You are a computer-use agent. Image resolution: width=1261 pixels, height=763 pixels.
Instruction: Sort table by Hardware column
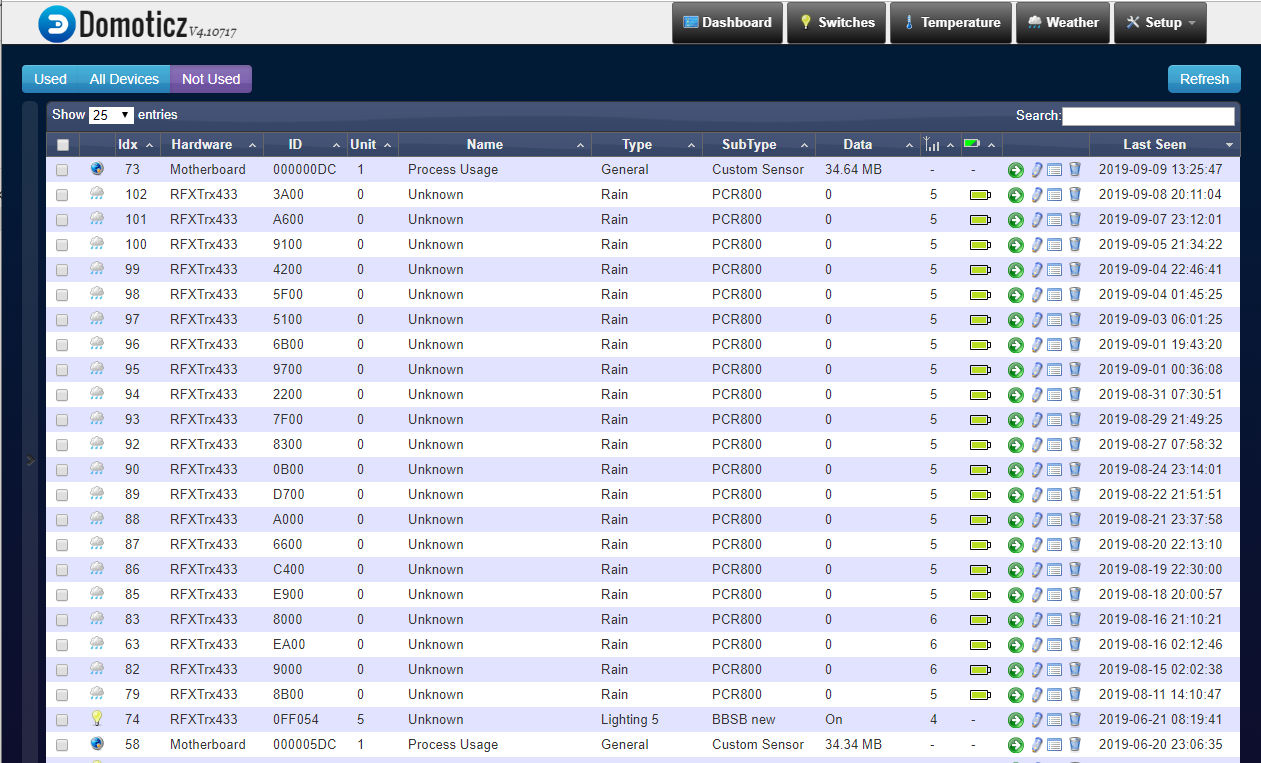pyautogui.click(x=211, y=145)
